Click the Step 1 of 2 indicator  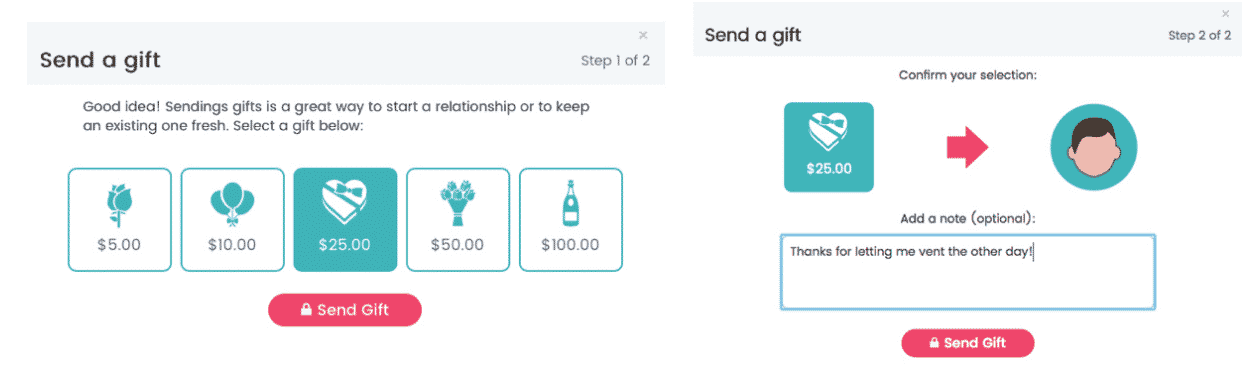(616, 61)
